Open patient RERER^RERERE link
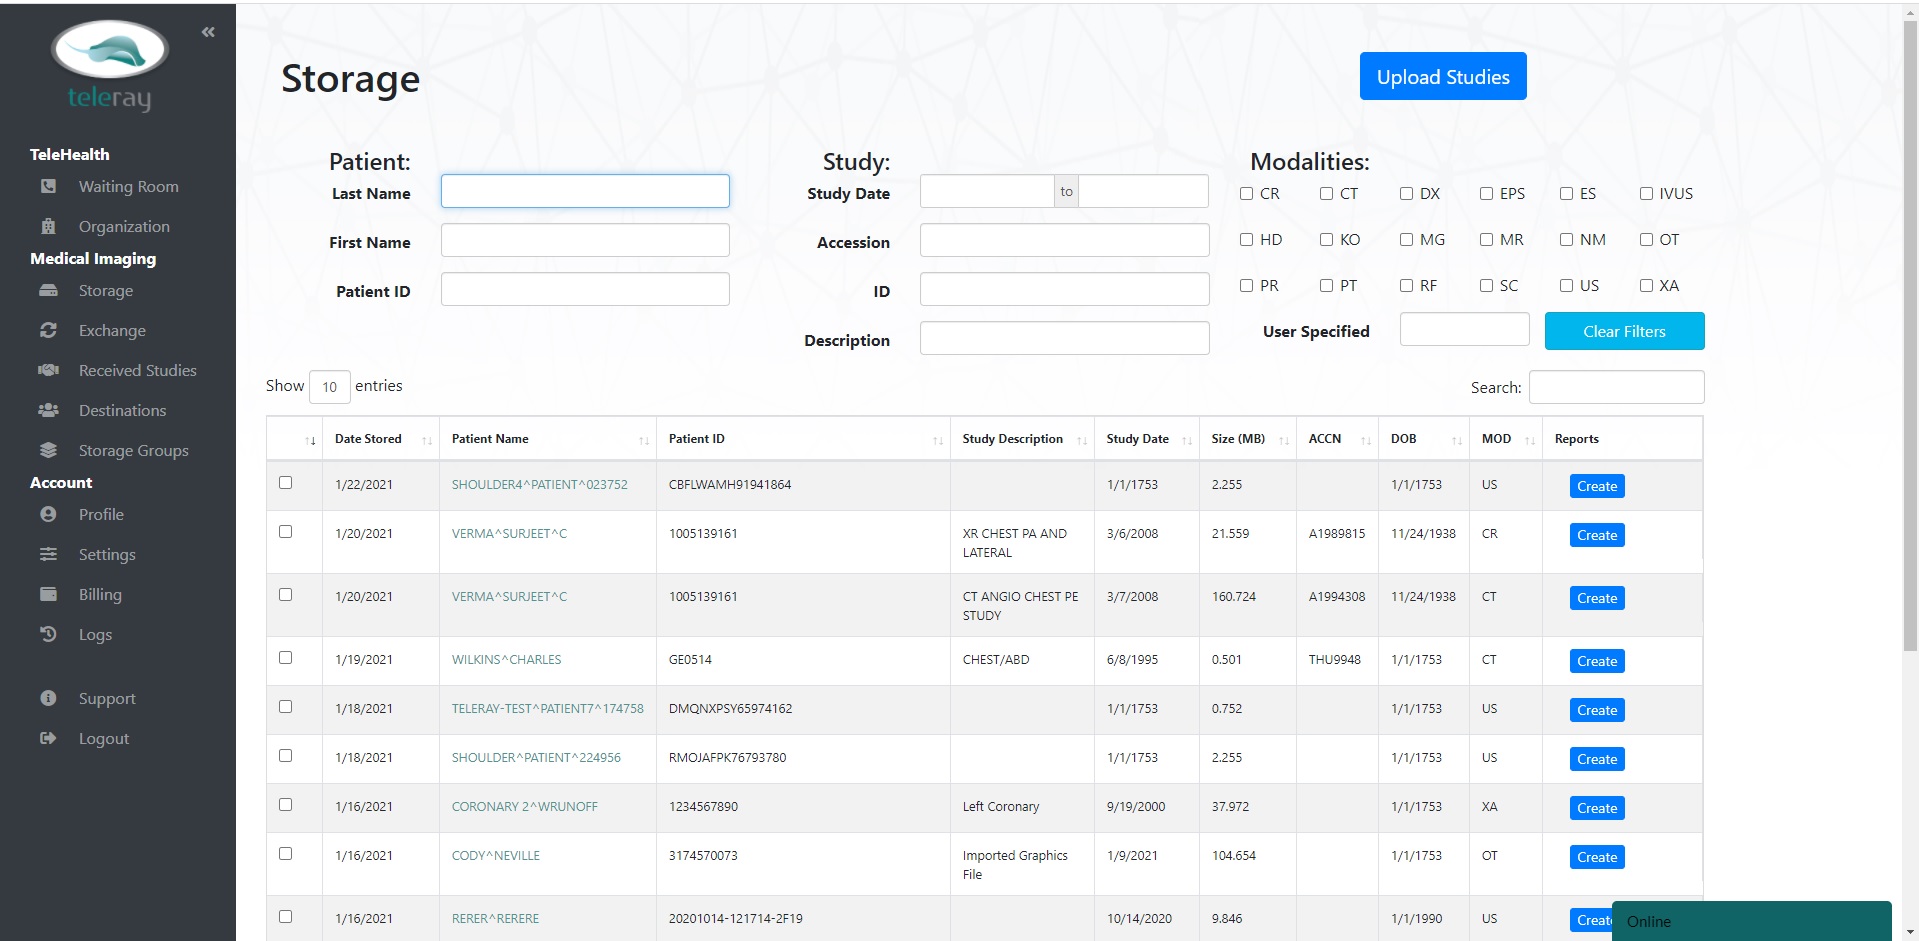The width and height of the screenshot is (1919, 941). click(495, 919)
